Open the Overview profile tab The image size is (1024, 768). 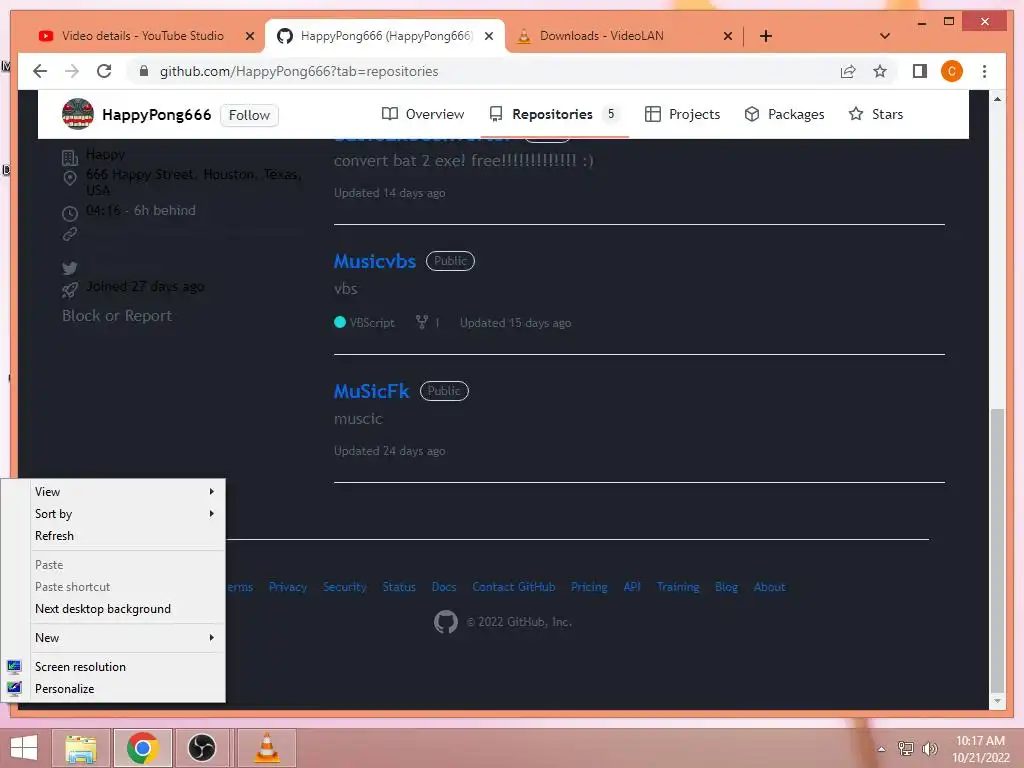coord(423,114)
